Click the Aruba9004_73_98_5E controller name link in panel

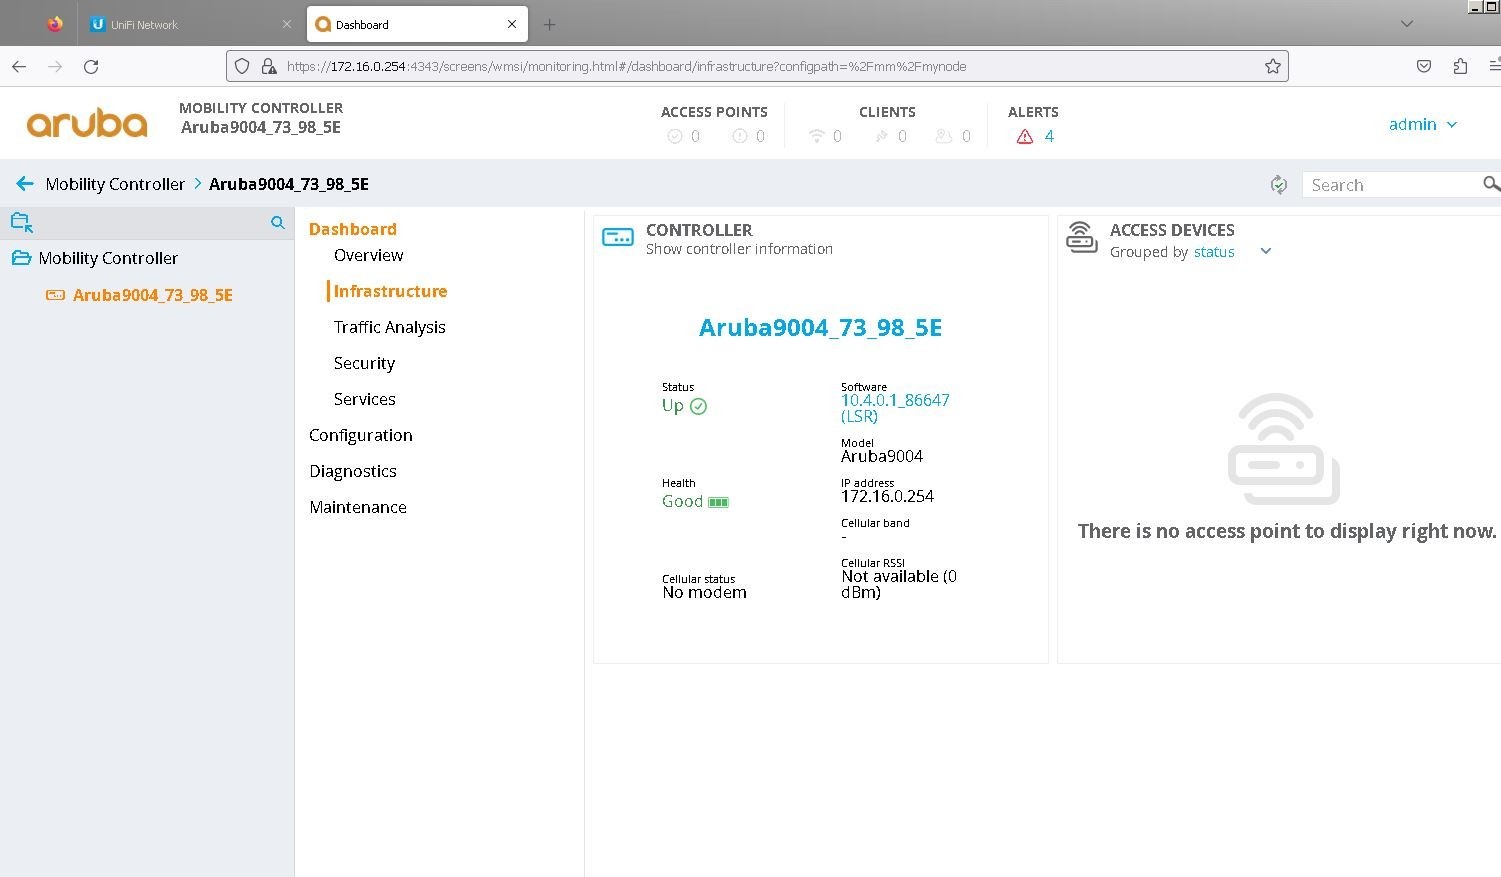click(x=820, y=327)
